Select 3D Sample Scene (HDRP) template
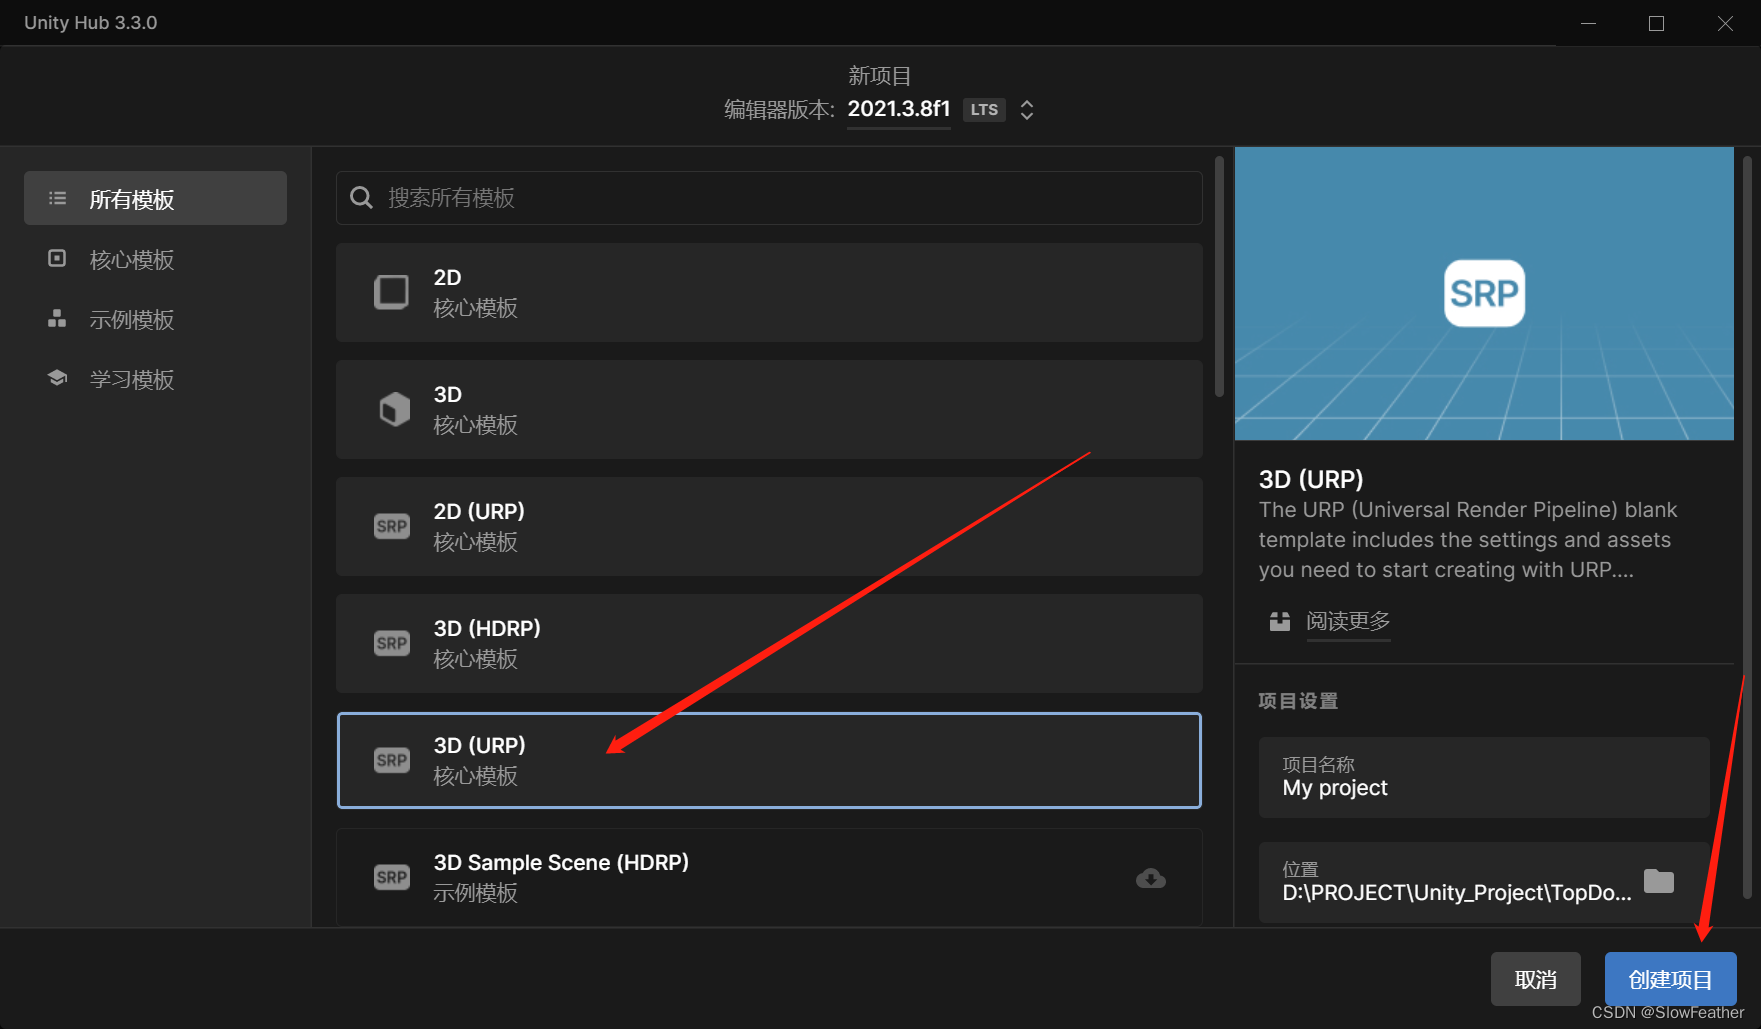The image size is (1761, 1029). click(769, 877)
